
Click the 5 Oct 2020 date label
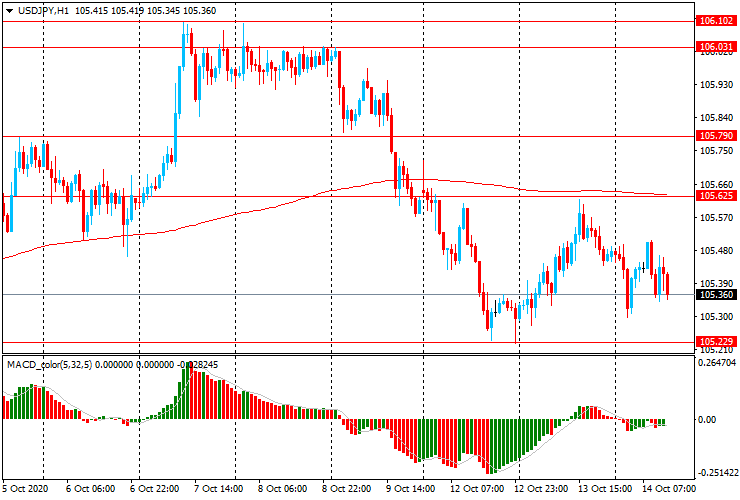[x=25, y=488]
